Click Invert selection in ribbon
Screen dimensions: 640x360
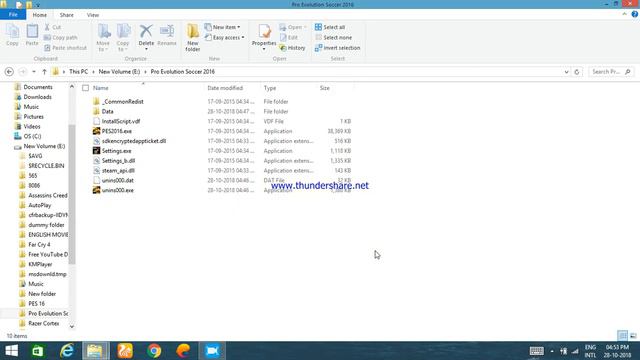(x=338, y=48)
